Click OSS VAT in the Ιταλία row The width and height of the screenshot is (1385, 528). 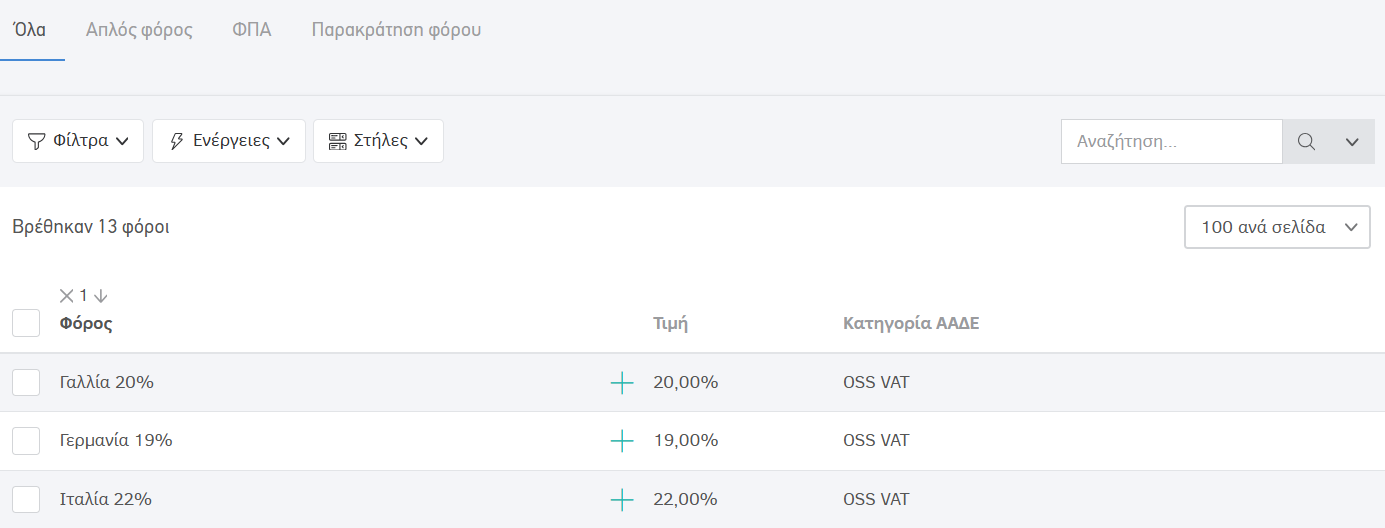[x=876, y=499]
